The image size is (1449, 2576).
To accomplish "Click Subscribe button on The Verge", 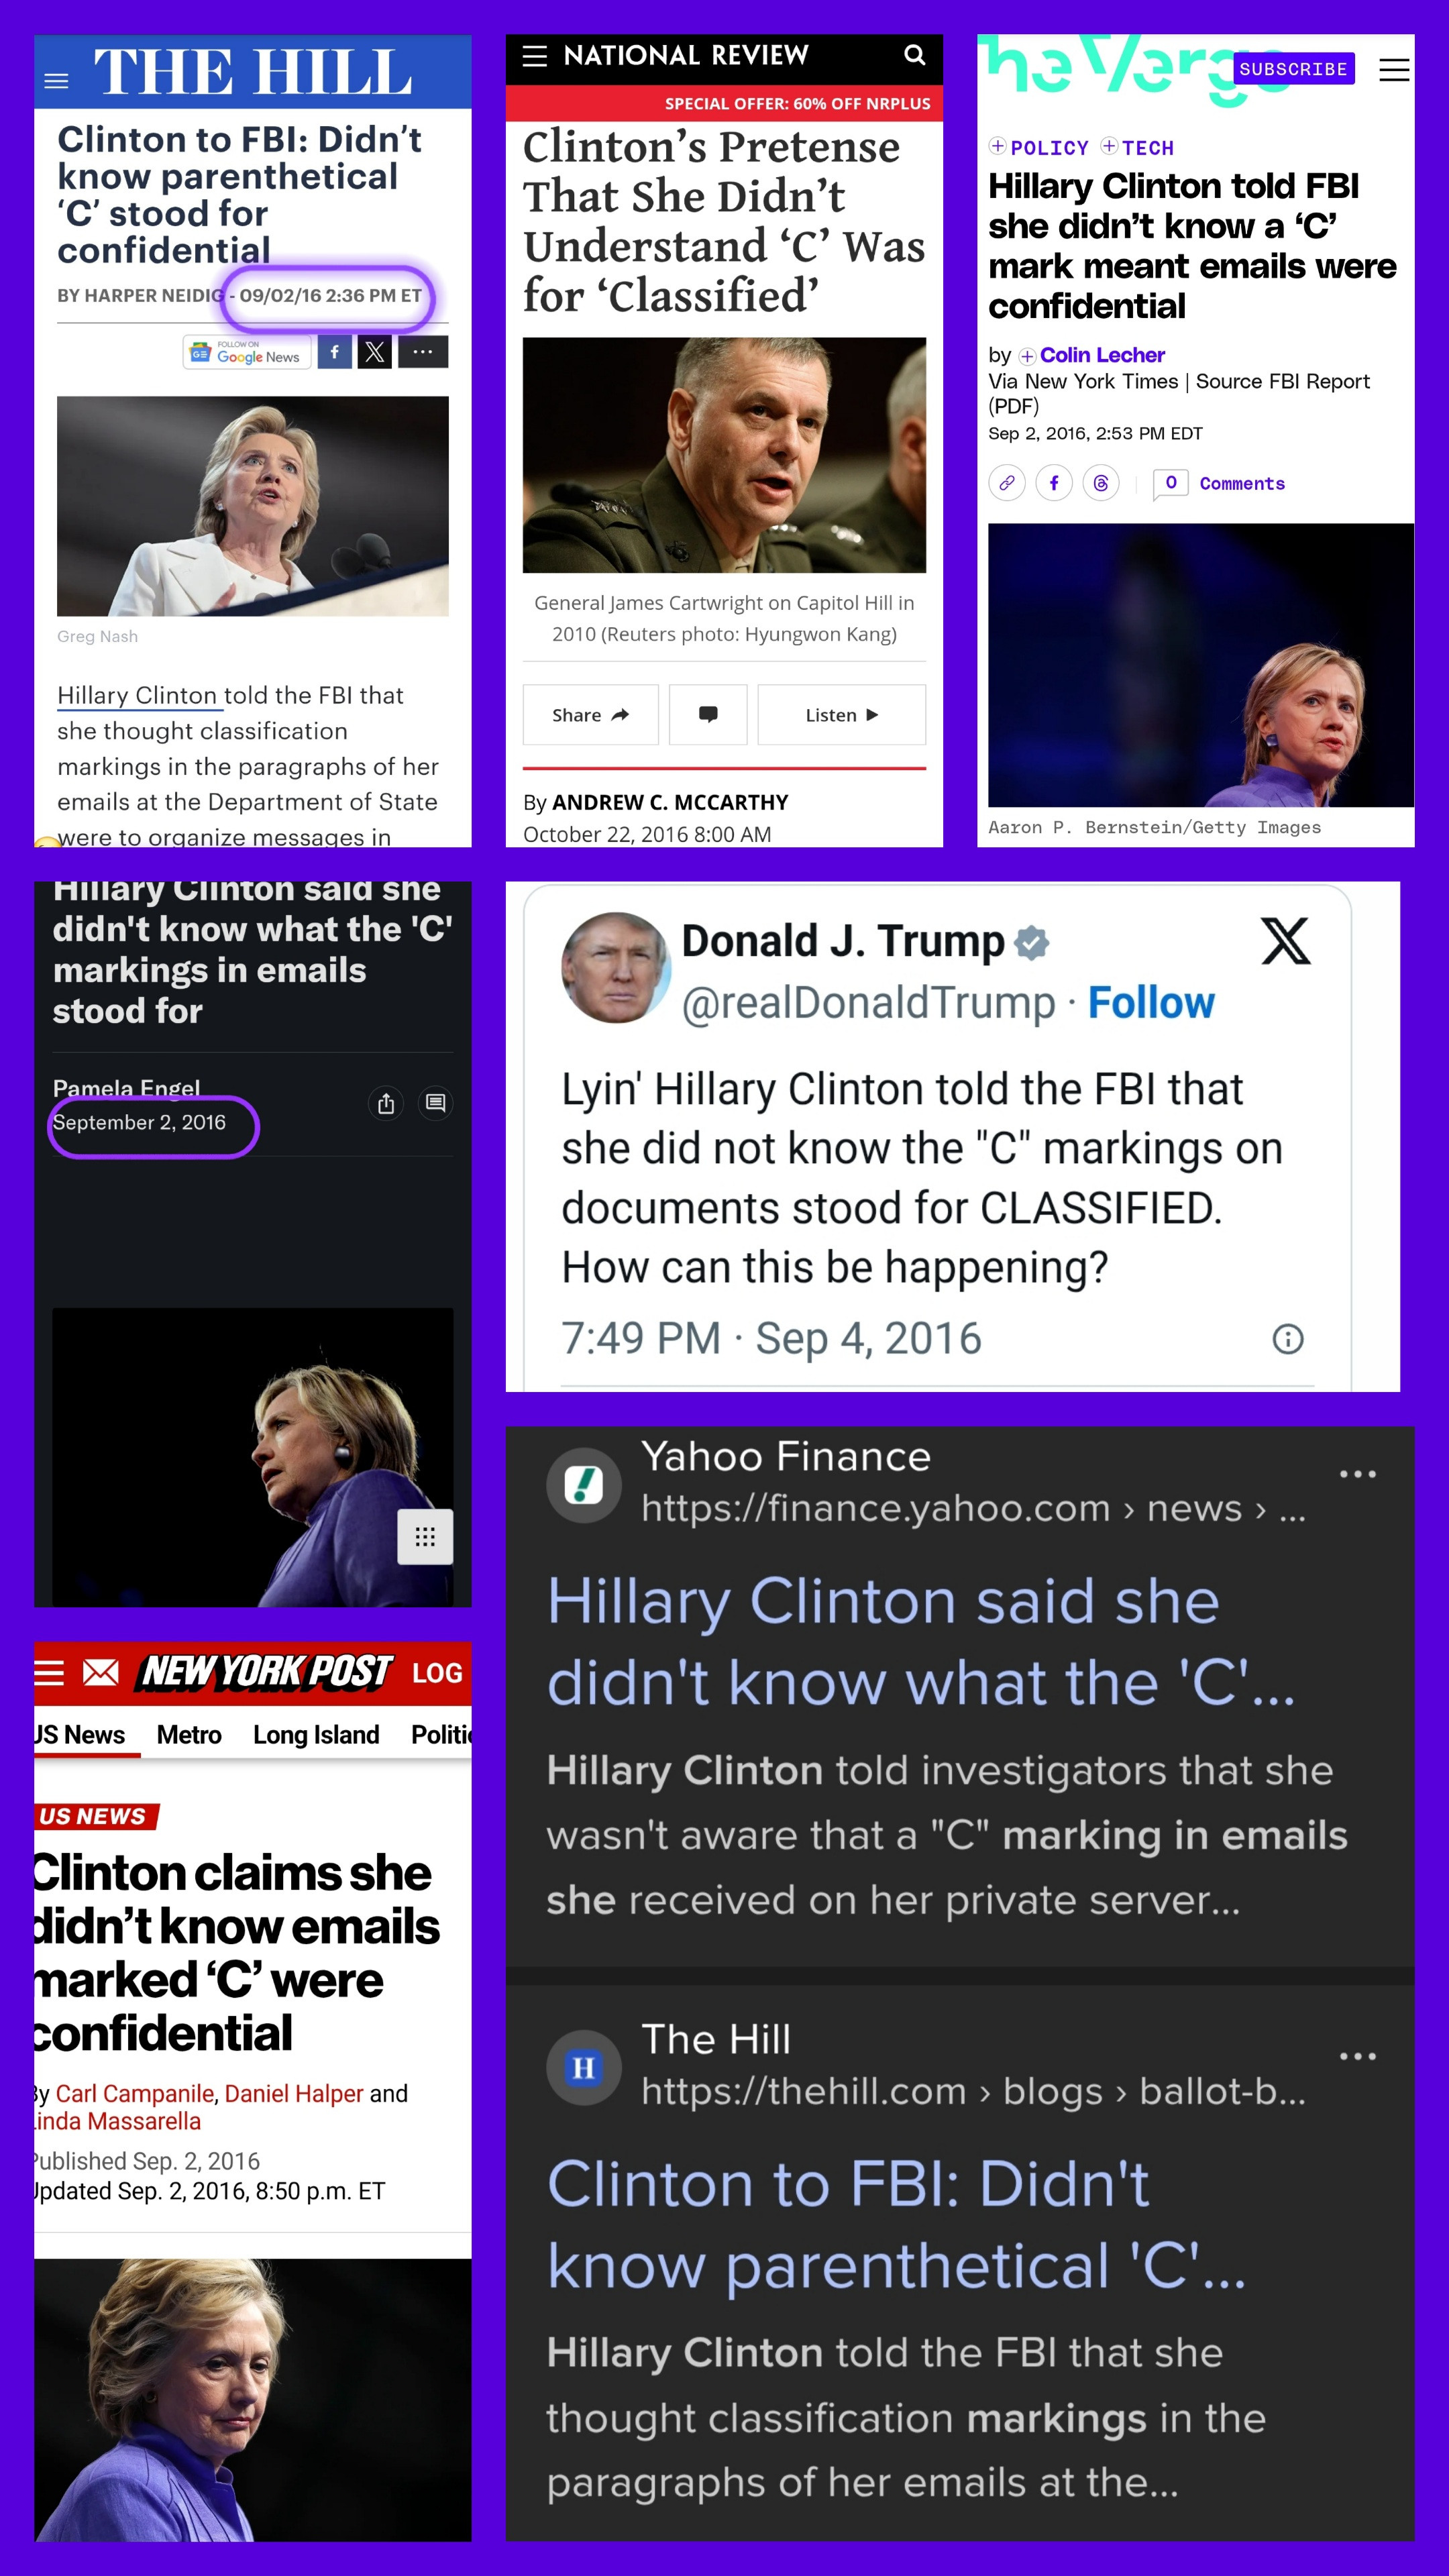I will 1293,69.
